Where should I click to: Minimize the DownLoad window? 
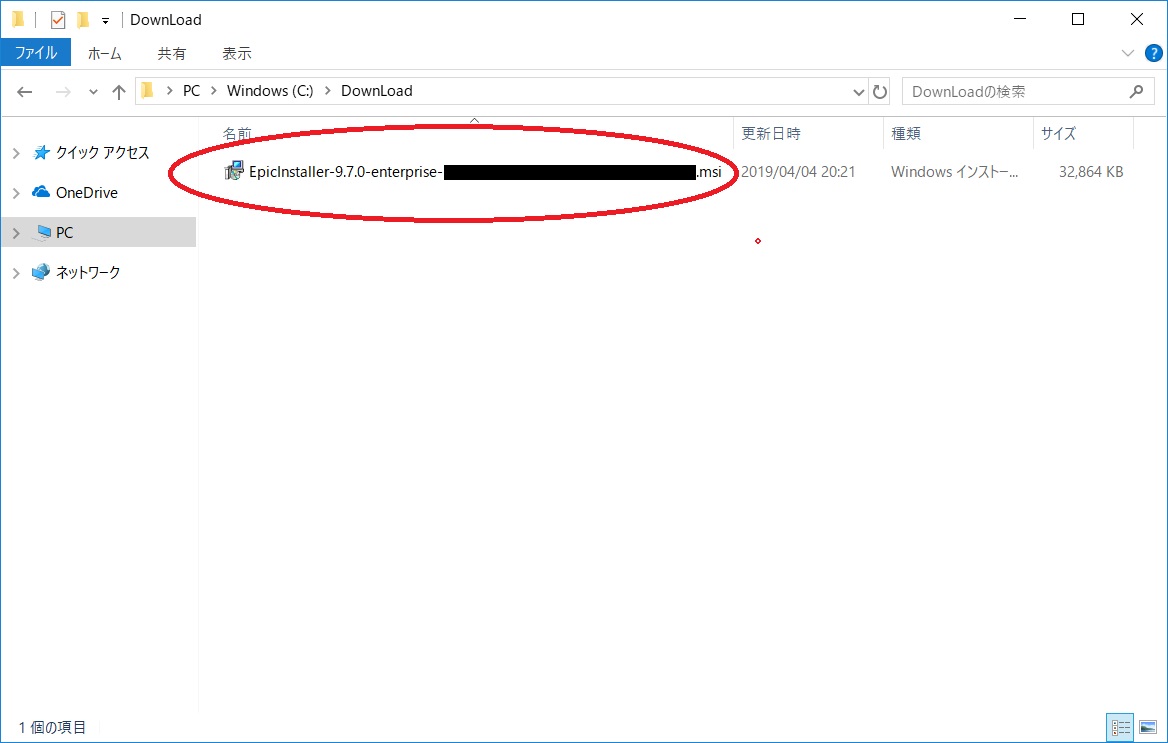[1020, 19]
